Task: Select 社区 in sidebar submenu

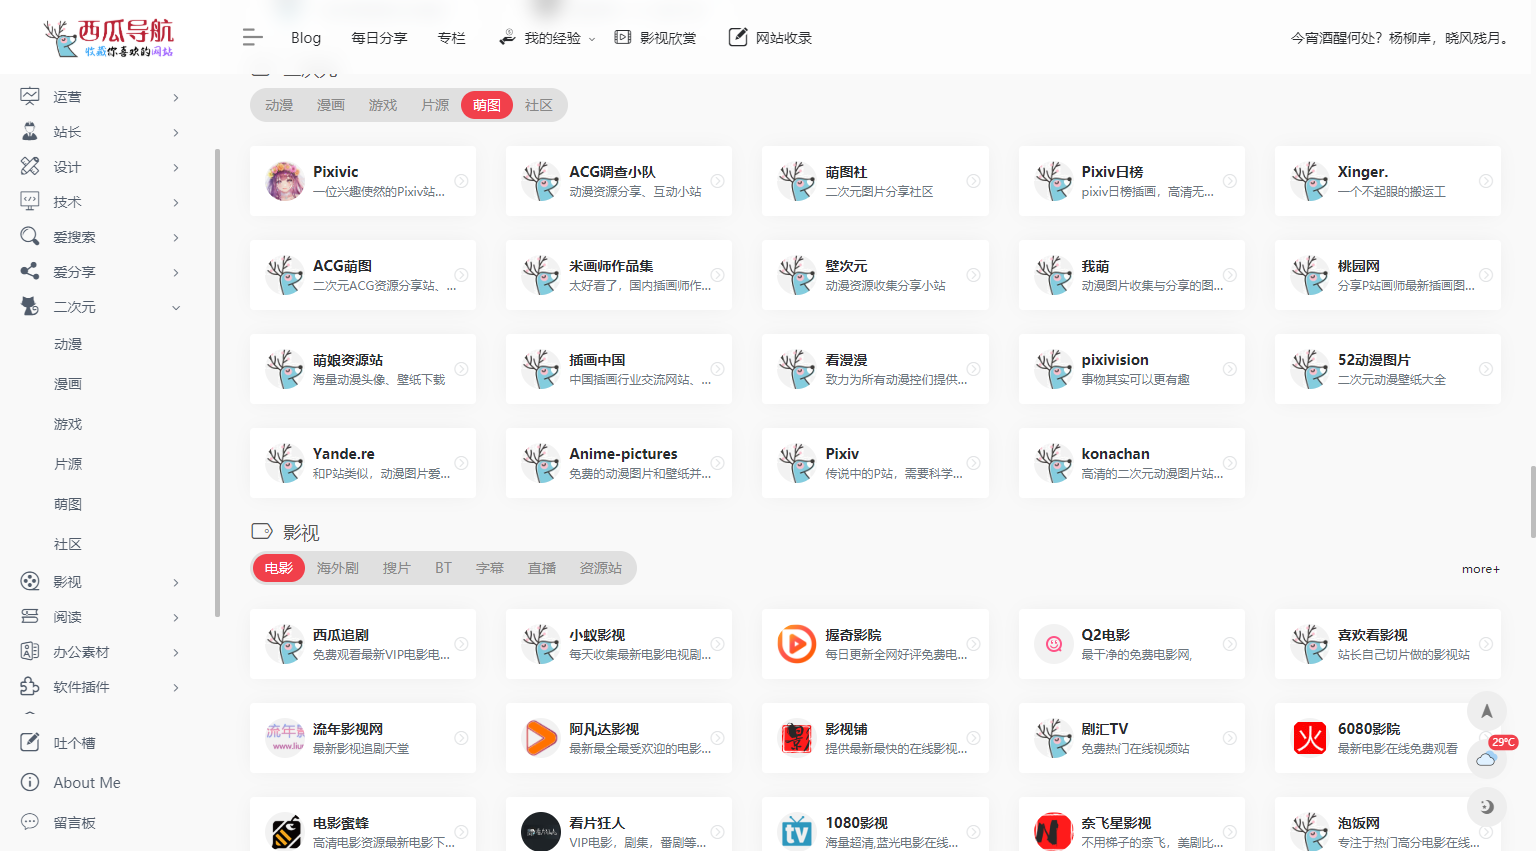Action: click(68, 544)
